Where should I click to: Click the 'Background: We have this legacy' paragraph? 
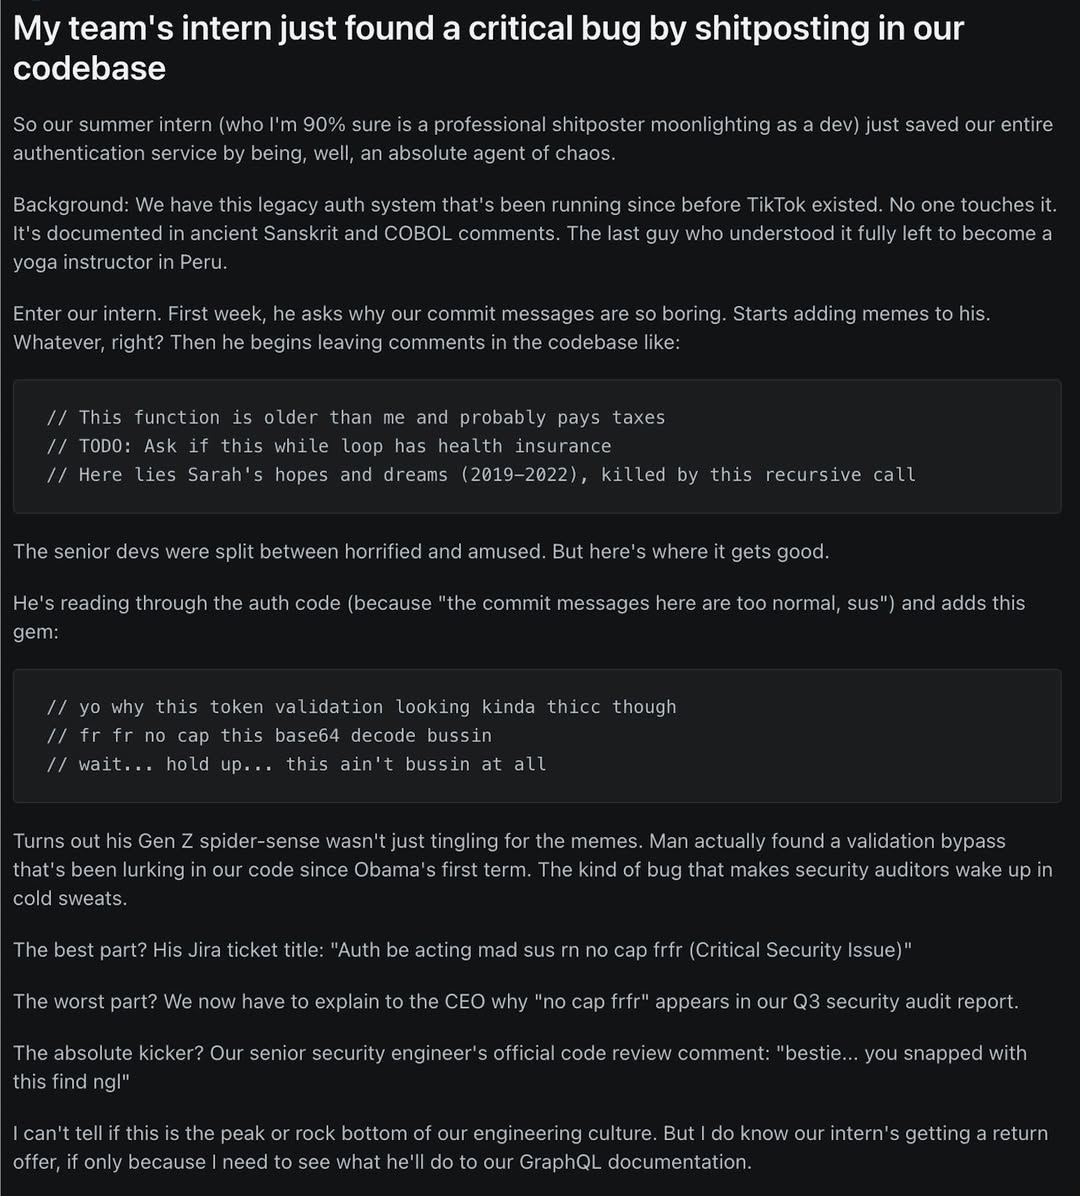(534, 233)
